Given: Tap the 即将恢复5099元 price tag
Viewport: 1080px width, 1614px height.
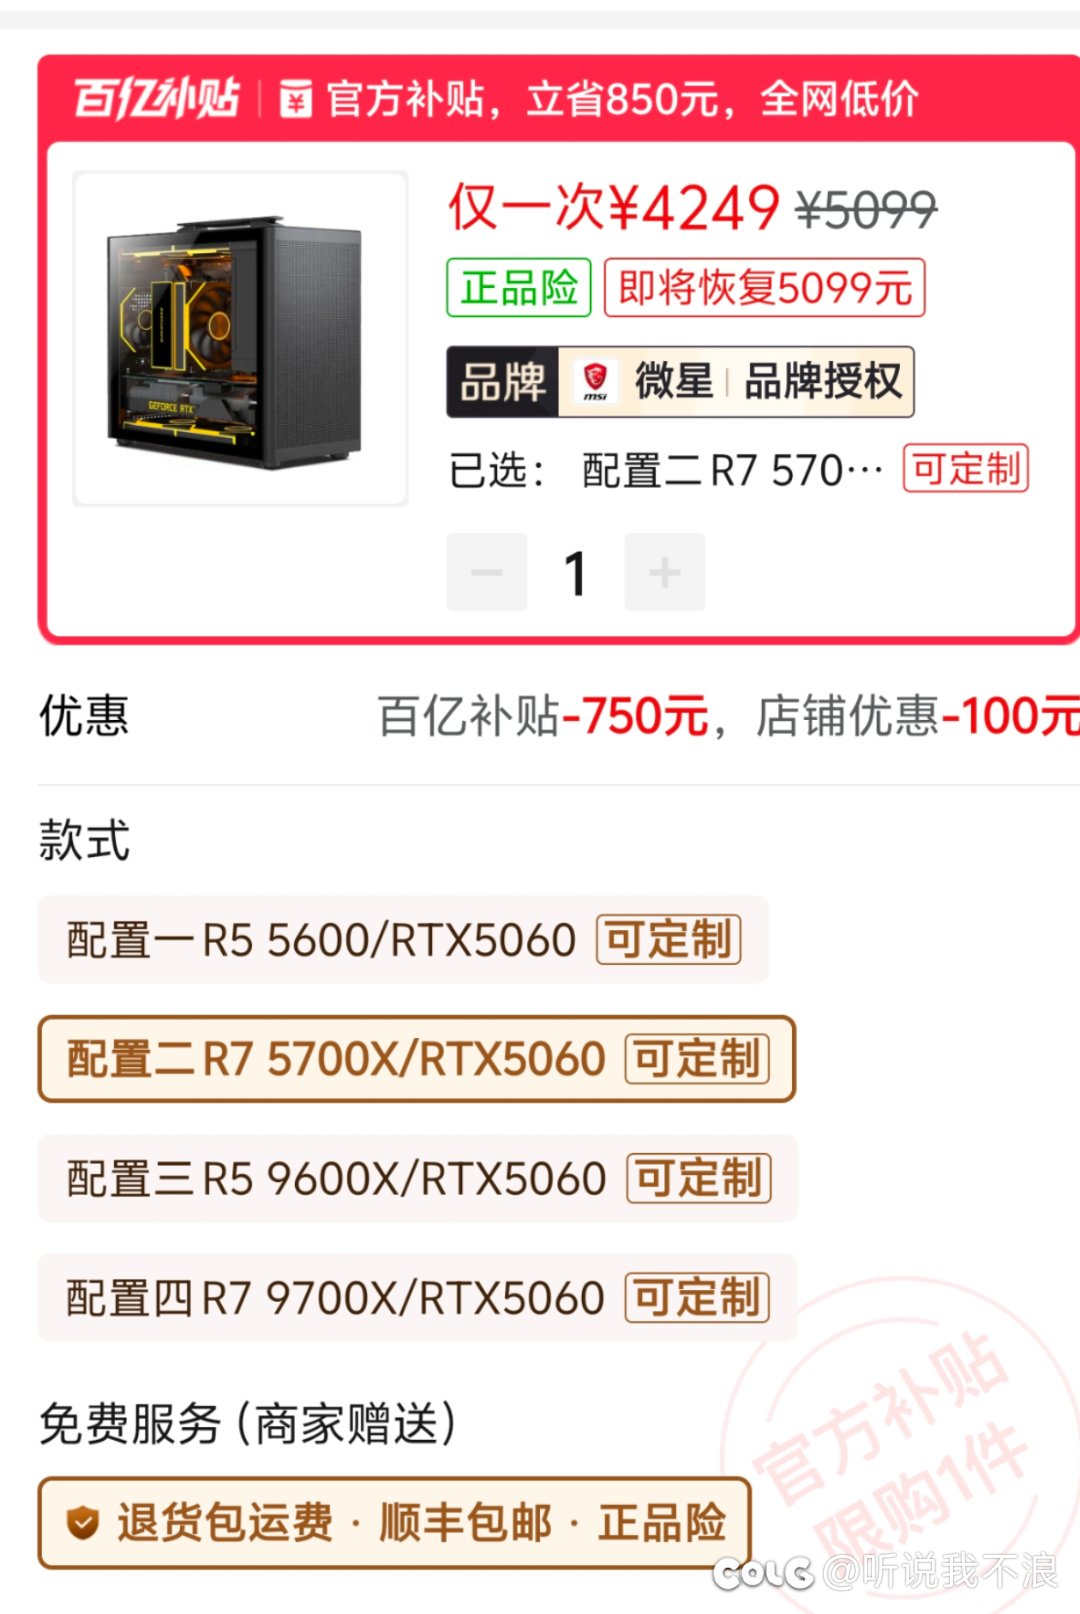Looking at the screenshot, I should click(765, 288).
